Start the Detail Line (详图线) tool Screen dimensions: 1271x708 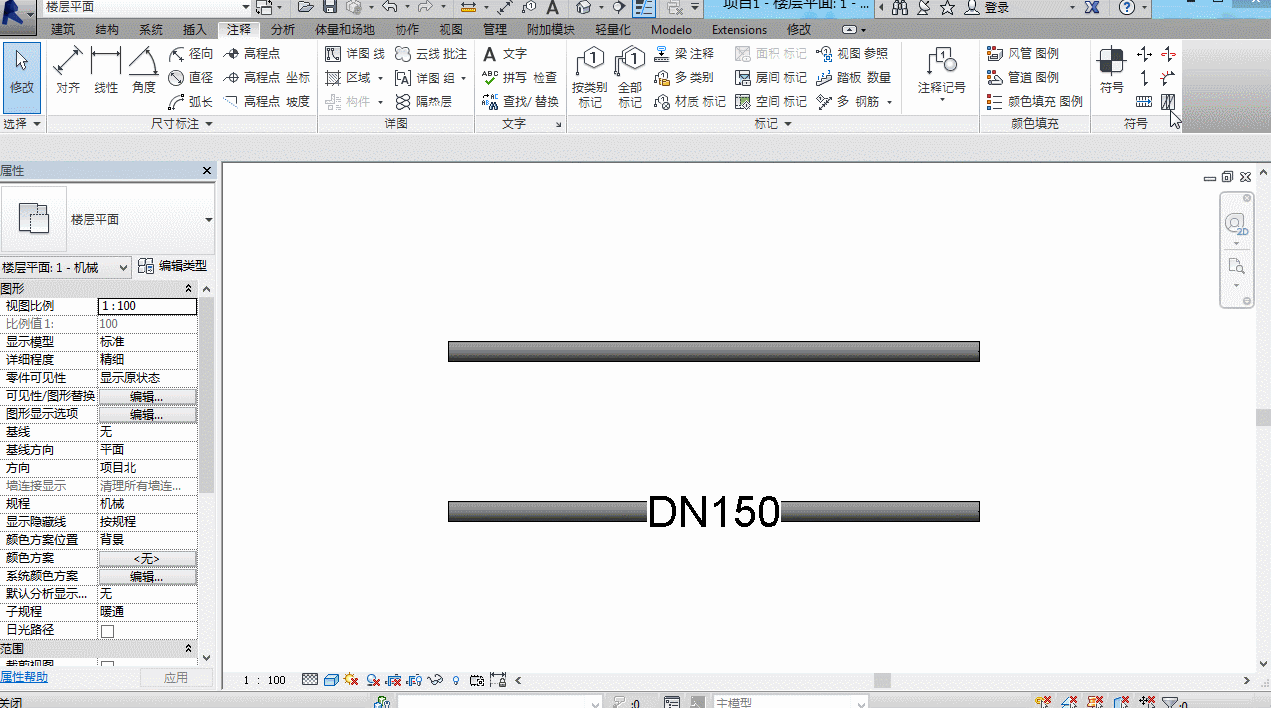(x=355, y=53)
